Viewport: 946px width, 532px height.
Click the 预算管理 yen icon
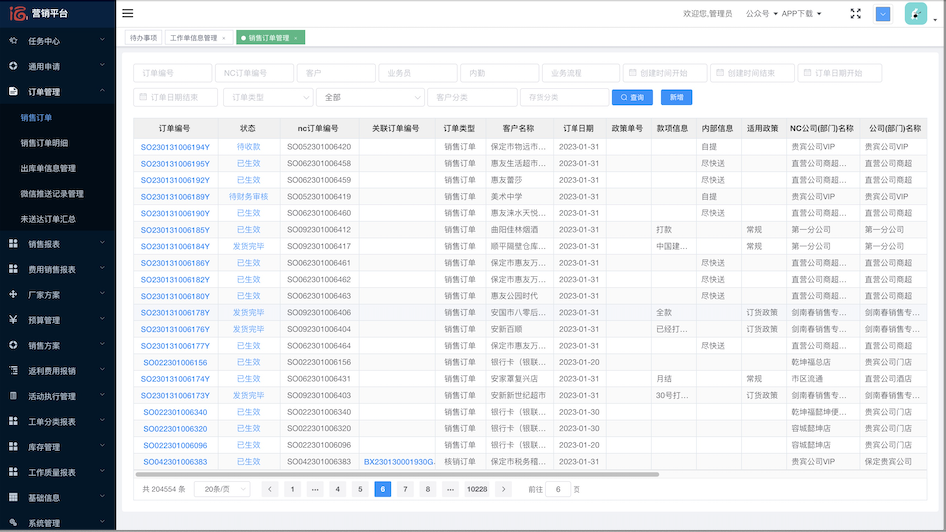click(13, 320)
